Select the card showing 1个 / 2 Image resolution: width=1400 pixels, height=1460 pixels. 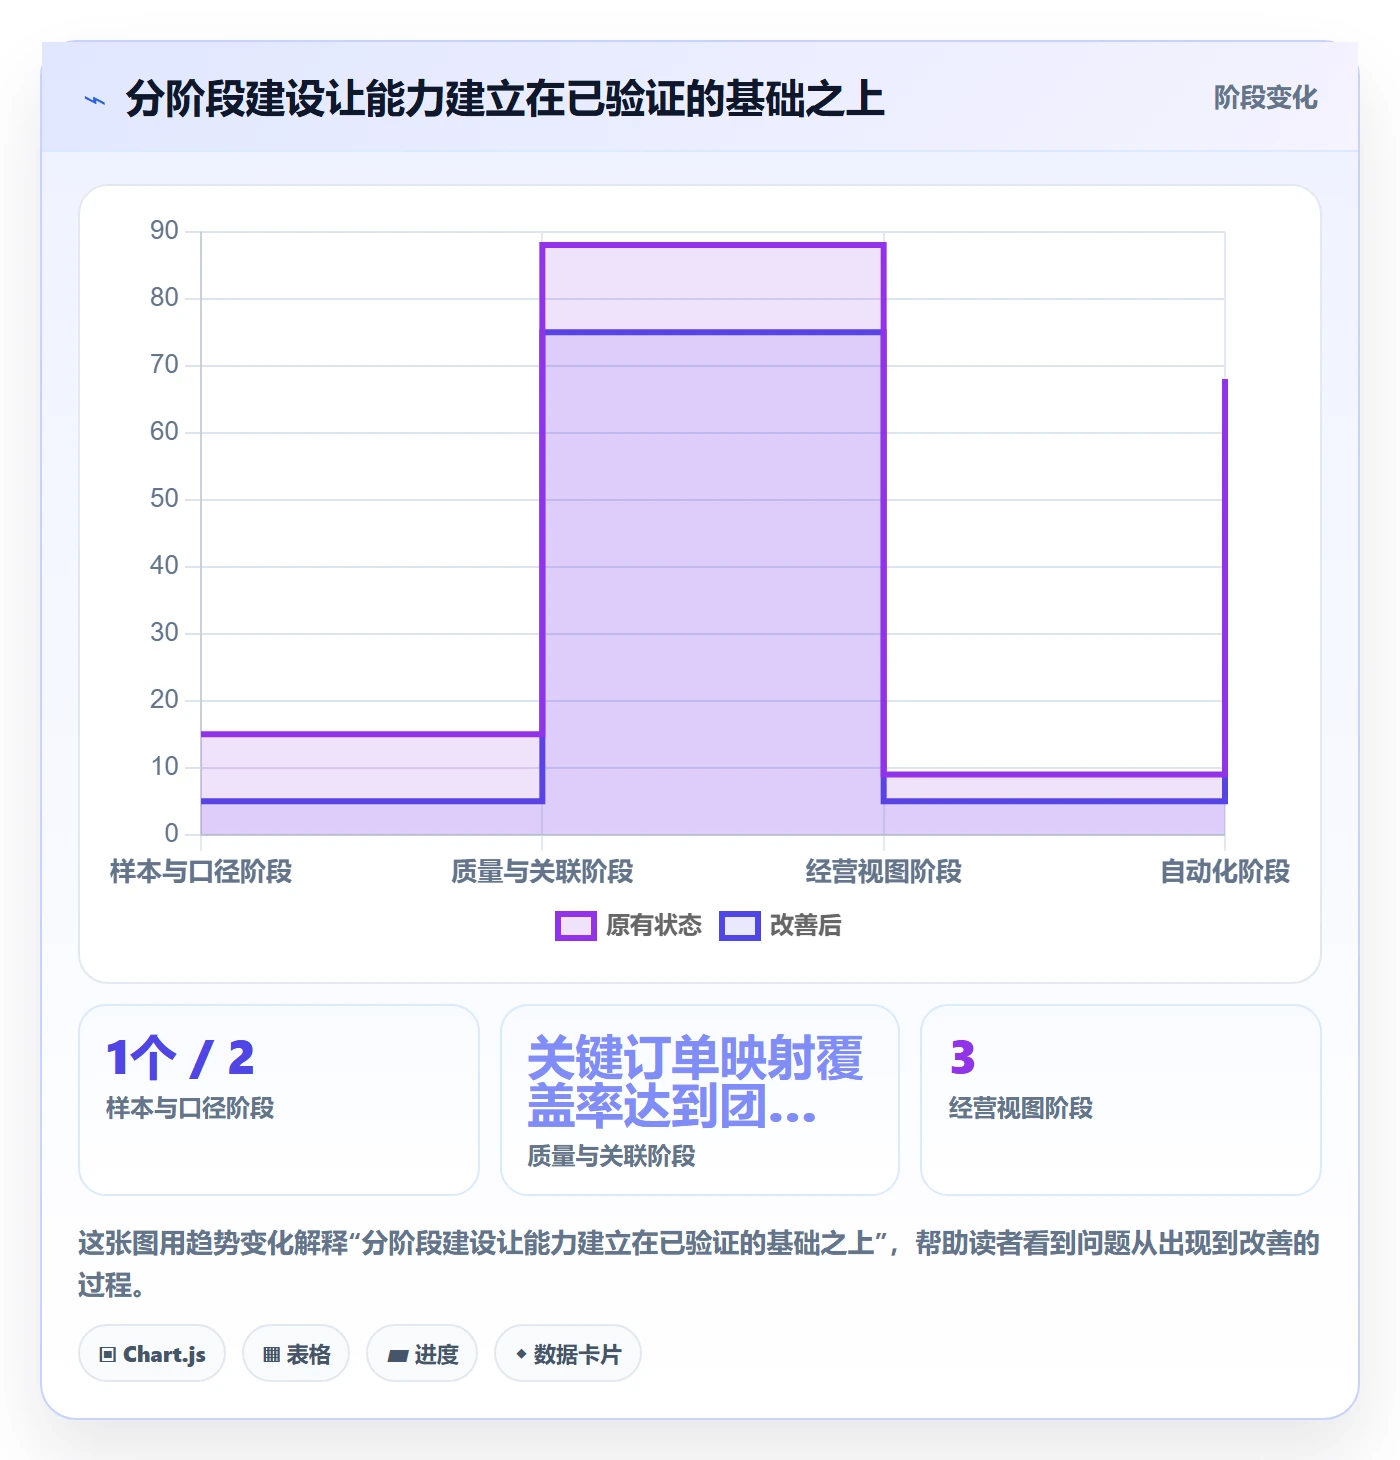pyautogui.click(x=279, y=1100)
